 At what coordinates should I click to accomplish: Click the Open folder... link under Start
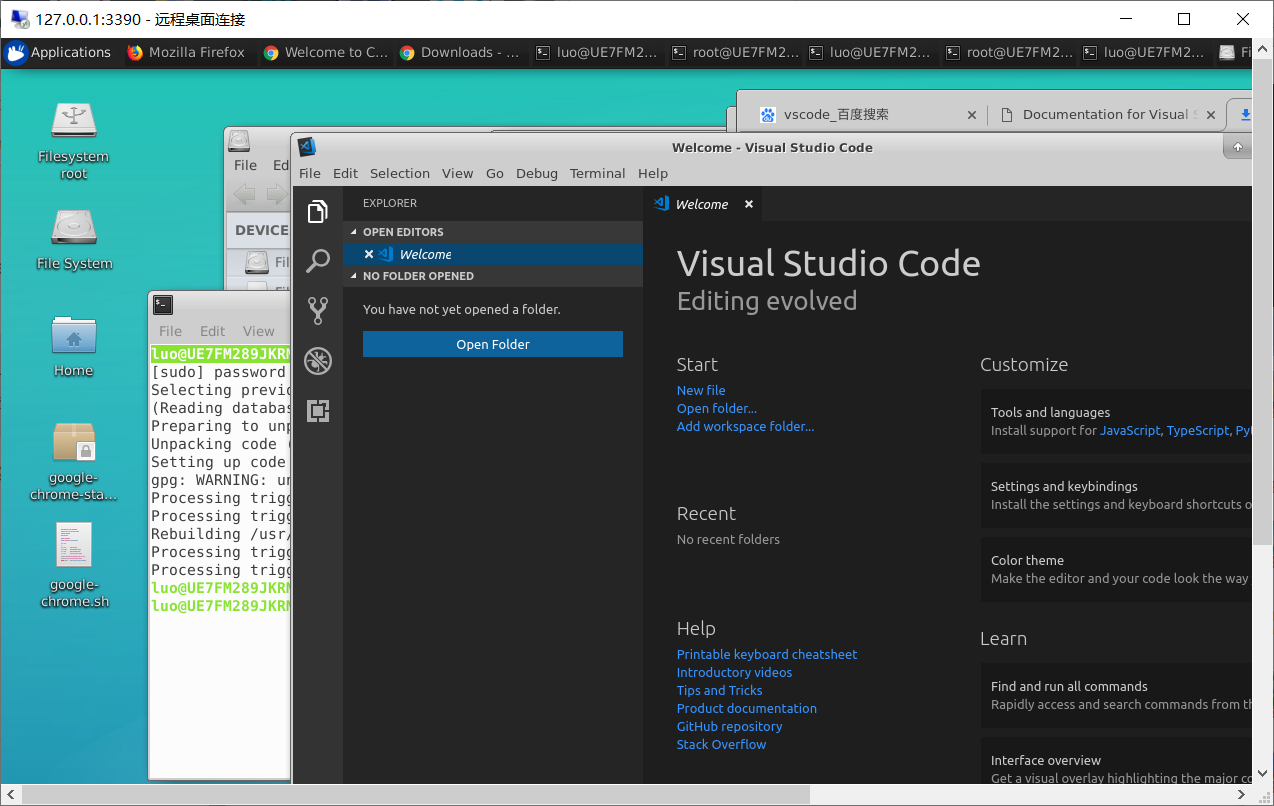coord(717,408)
